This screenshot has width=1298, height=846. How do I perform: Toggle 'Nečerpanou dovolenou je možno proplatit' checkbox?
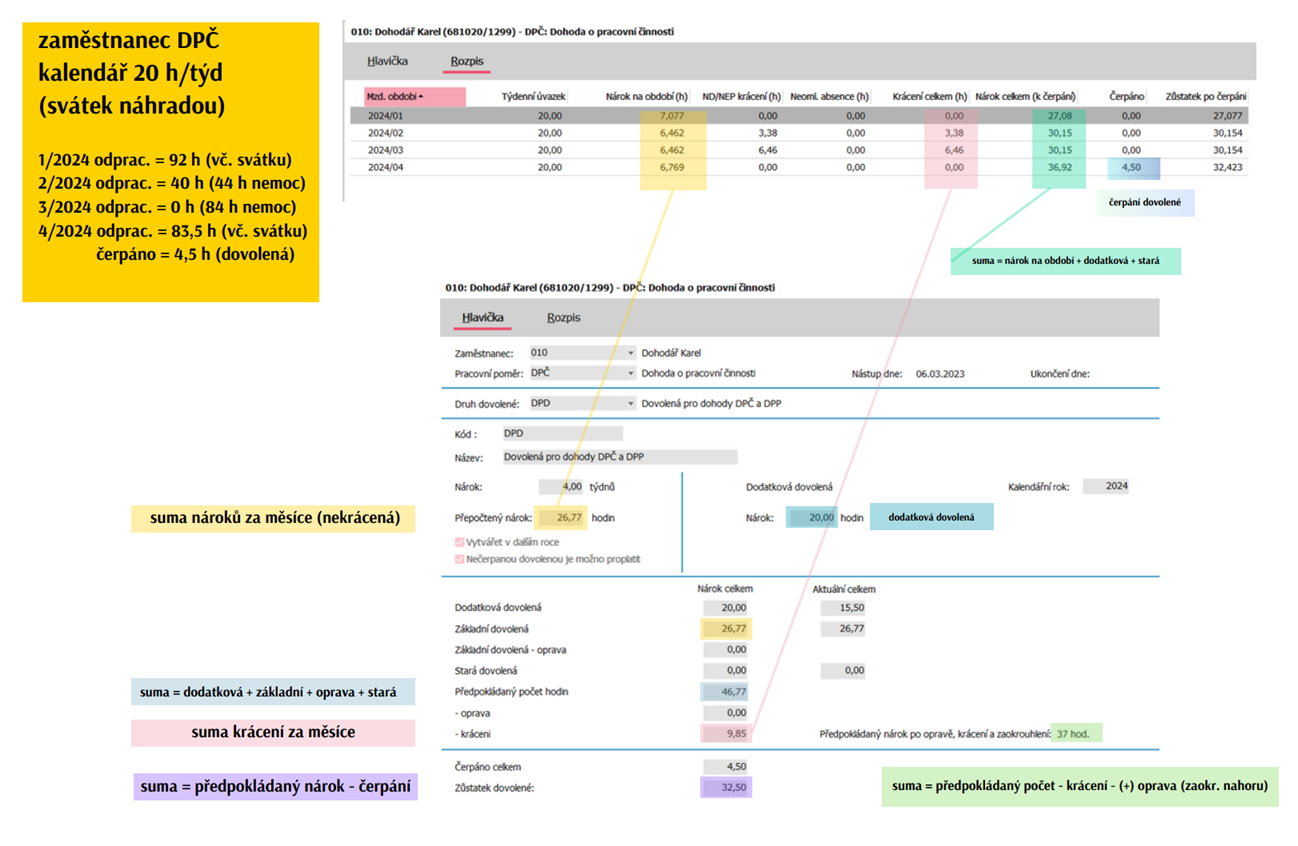coord(460,559)
